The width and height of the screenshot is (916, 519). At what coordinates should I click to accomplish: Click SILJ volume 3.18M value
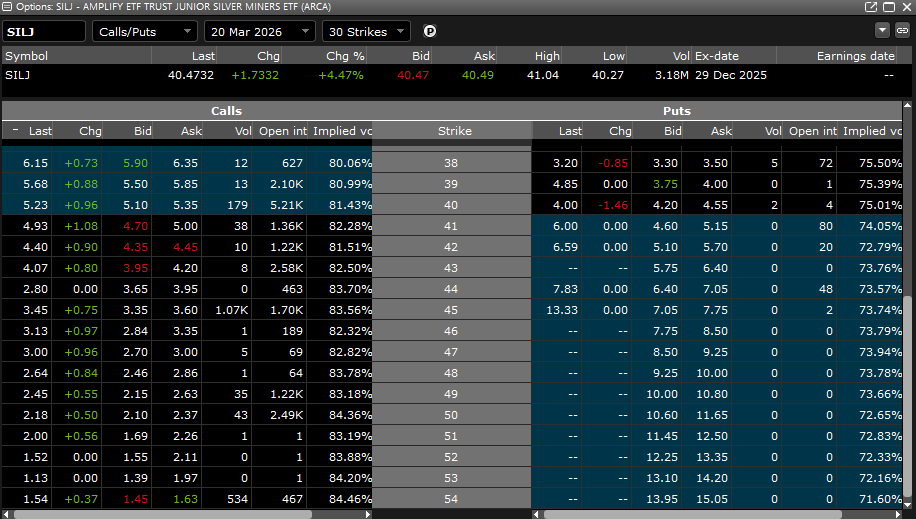(x=672, y=75)
